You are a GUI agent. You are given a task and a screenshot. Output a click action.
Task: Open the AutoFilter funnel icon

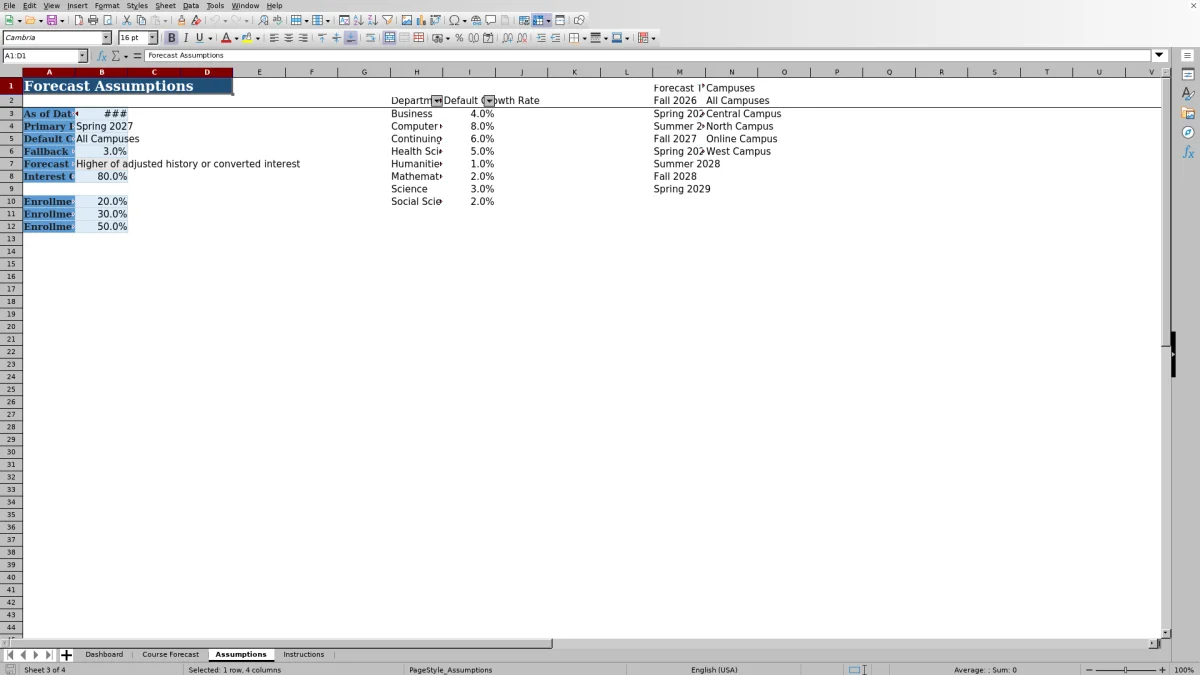[387, 20]
